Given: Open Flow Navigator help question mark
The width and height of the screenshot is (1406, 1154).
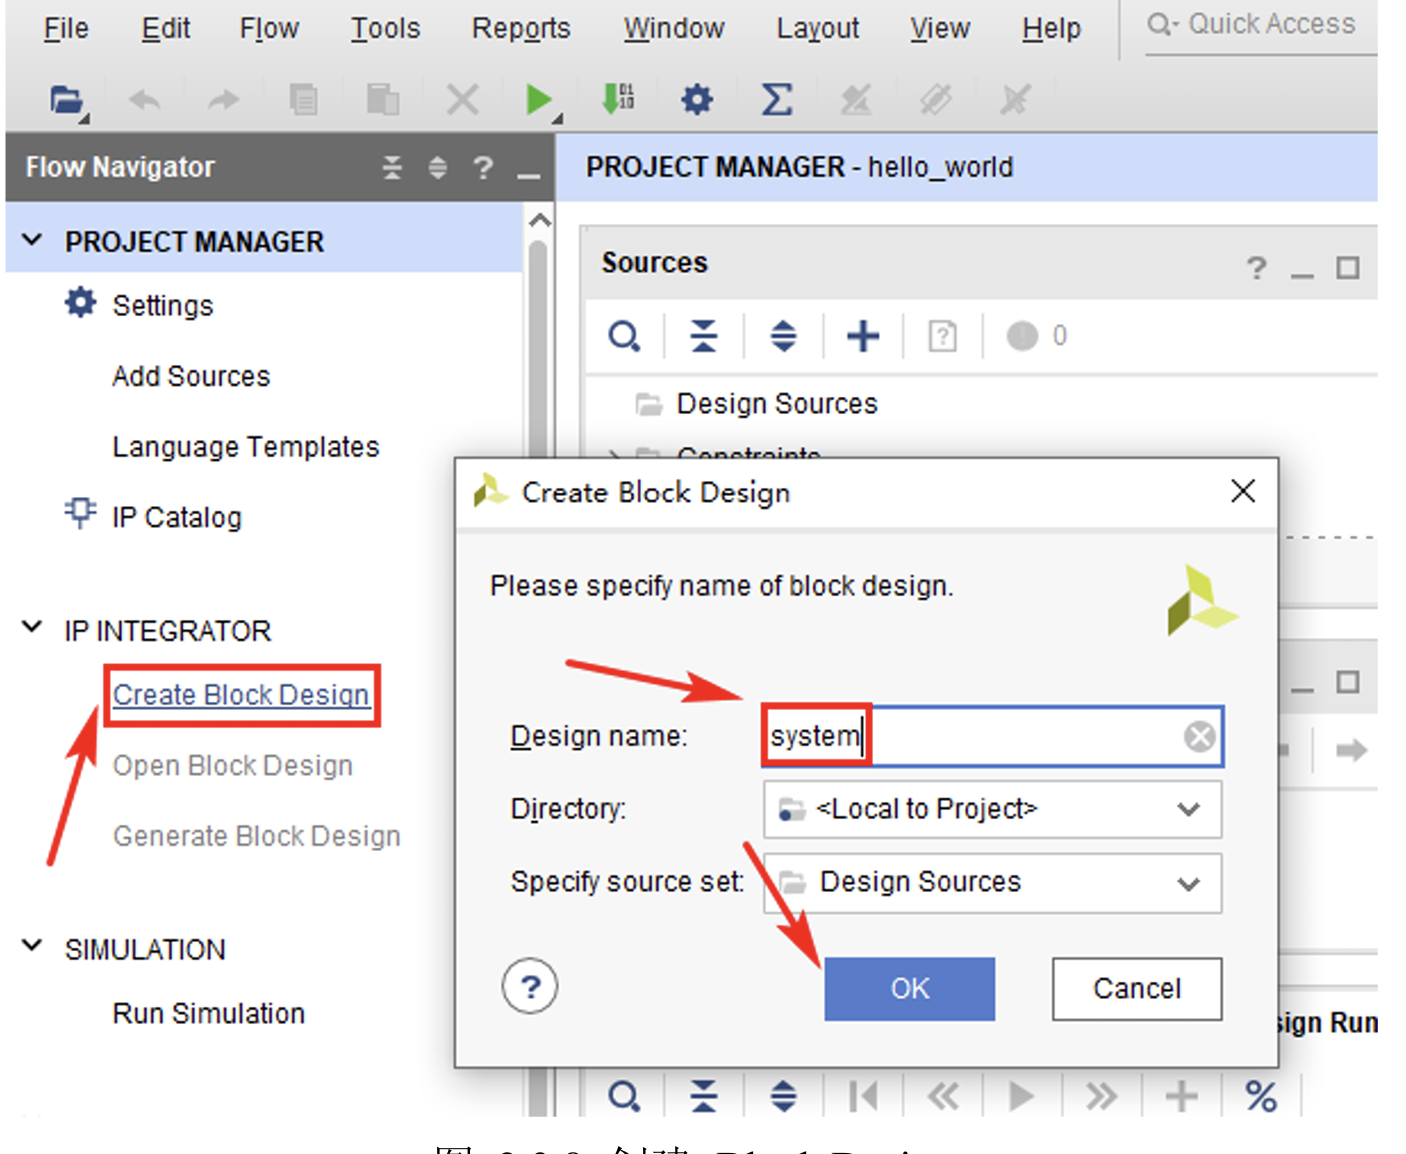Looking at the screenshot, I should click(483, 167).
